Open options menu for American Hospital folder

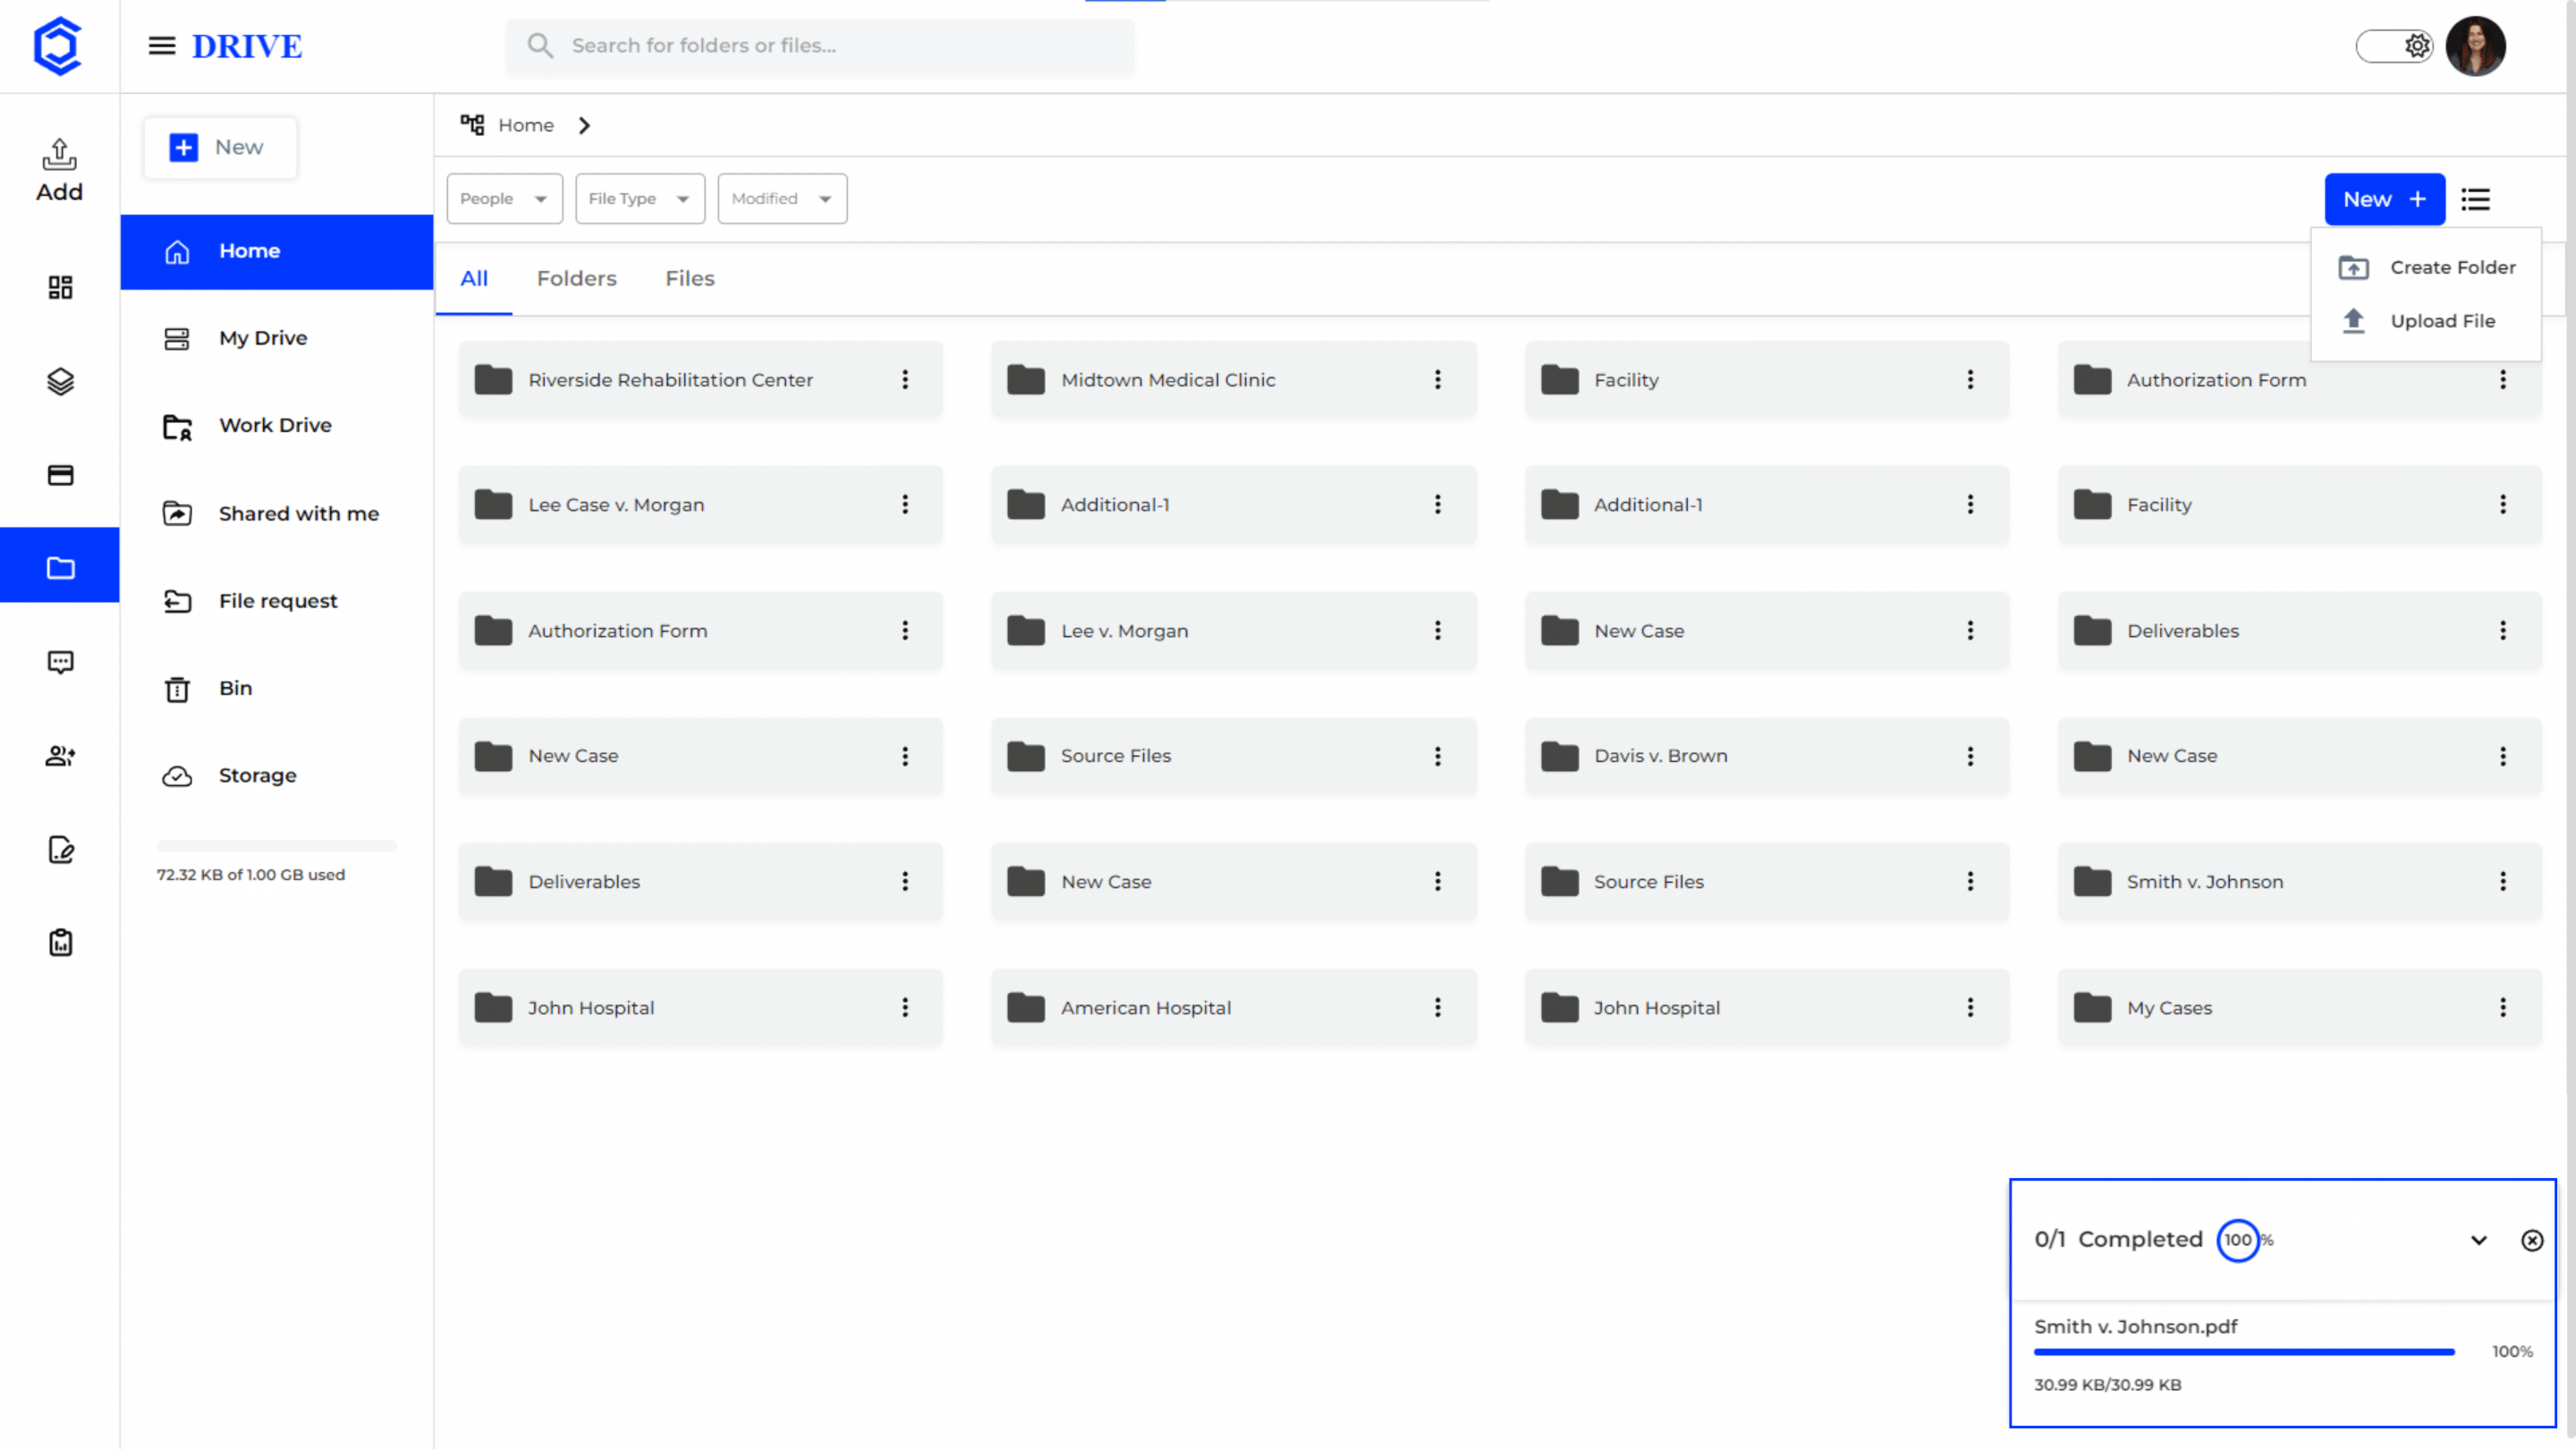point(1438,1007)
